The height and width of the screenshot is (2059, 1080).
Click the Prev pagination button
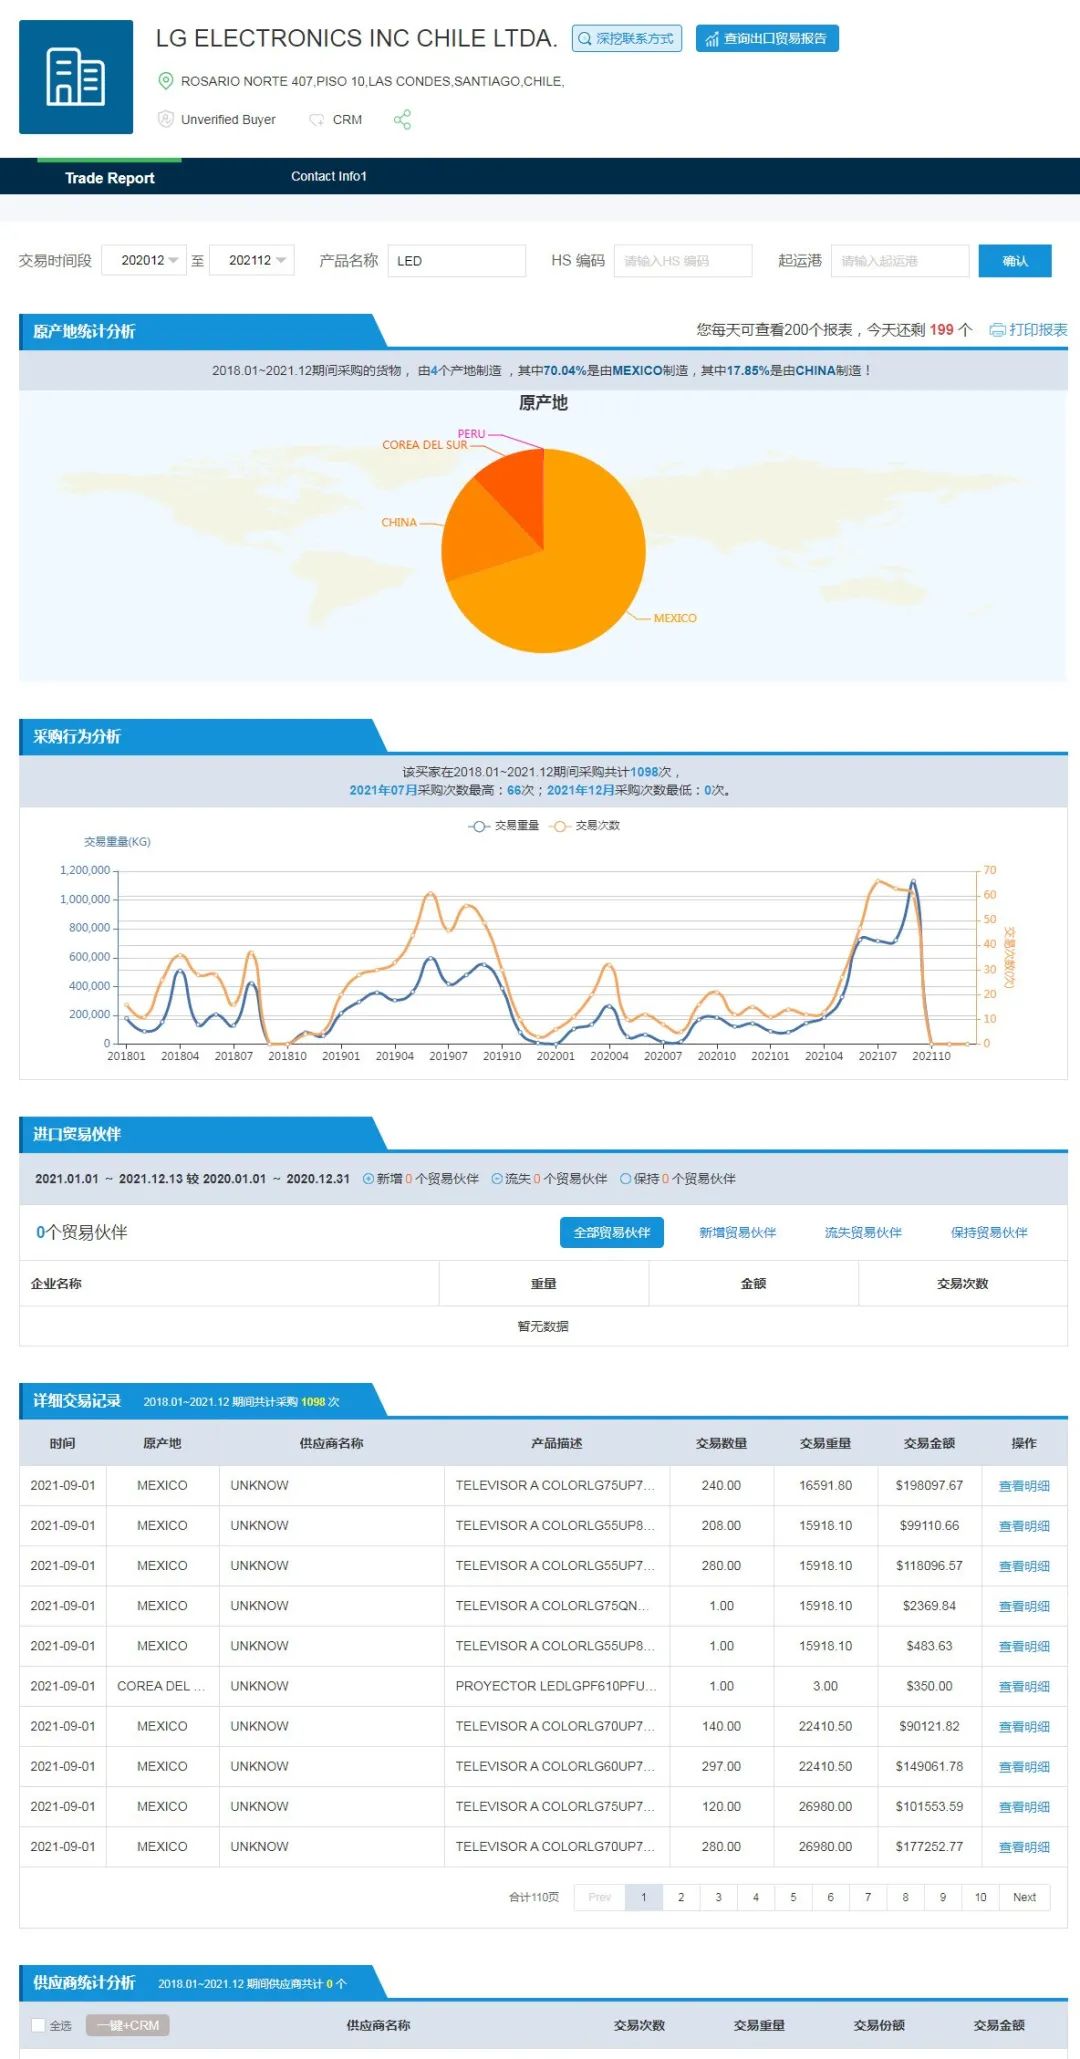[600, 1897]
